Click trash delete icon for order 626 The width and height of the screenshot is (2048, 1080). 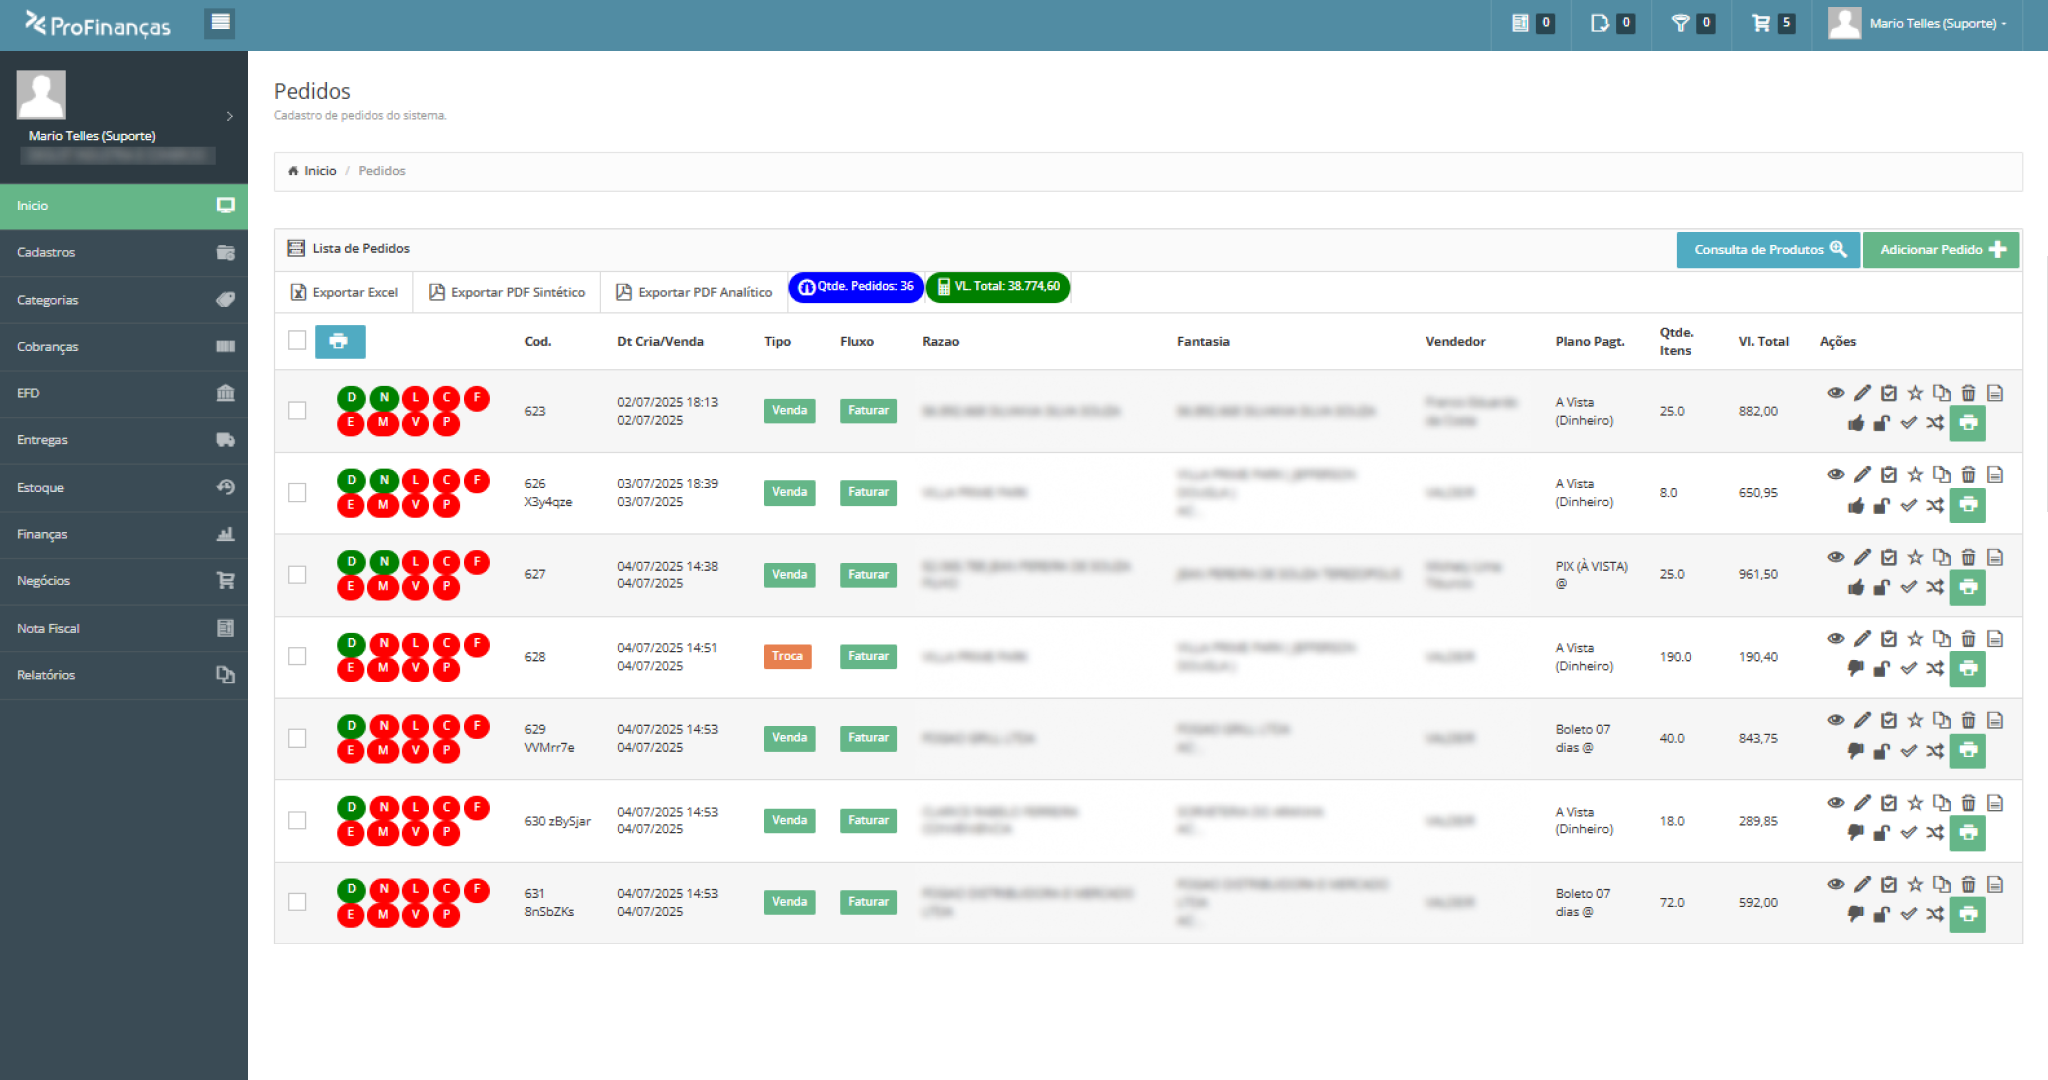pyautogui.click(x=1968, y=475)
